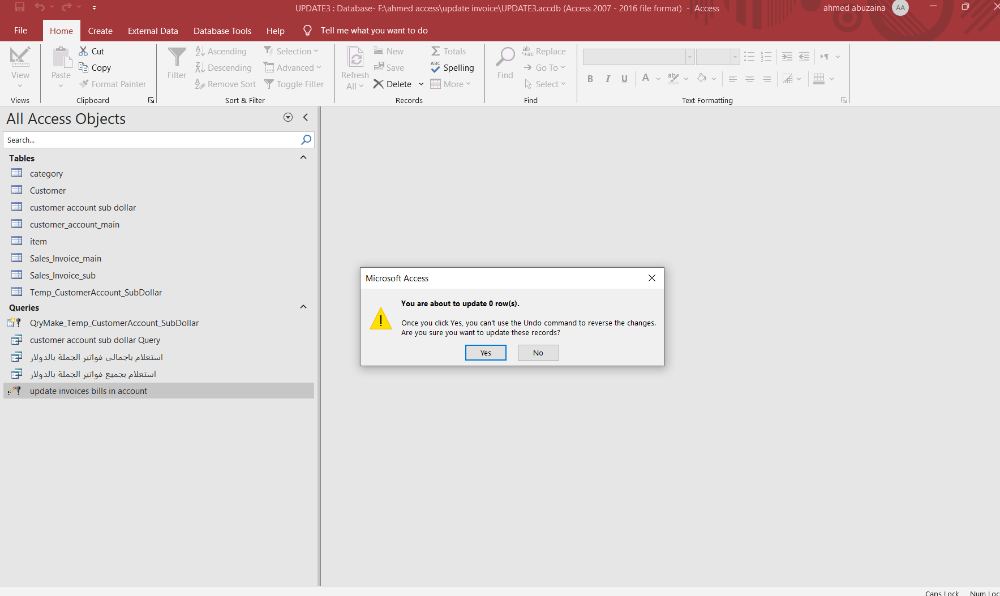
Task: Open the Database Tools tab
Action: pos(222,31)
